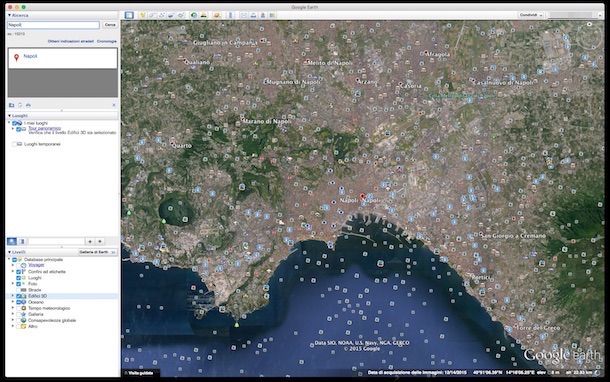
Task: Select the Add Path toolbar tool
Action: tap(162, 15)
